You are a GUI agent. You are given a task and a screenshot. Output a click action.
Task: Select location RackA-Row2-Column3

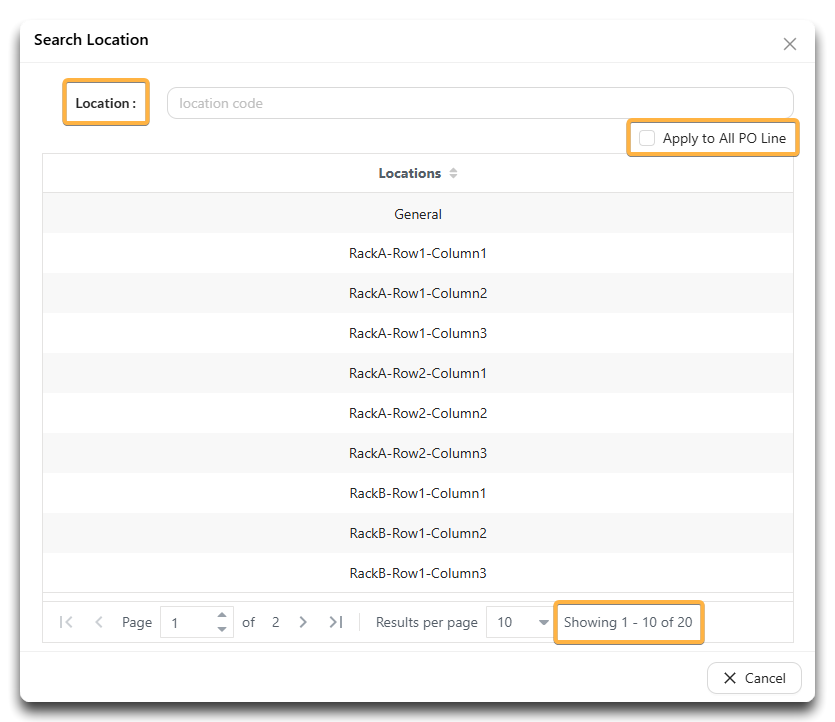click(x=418, y=453)
